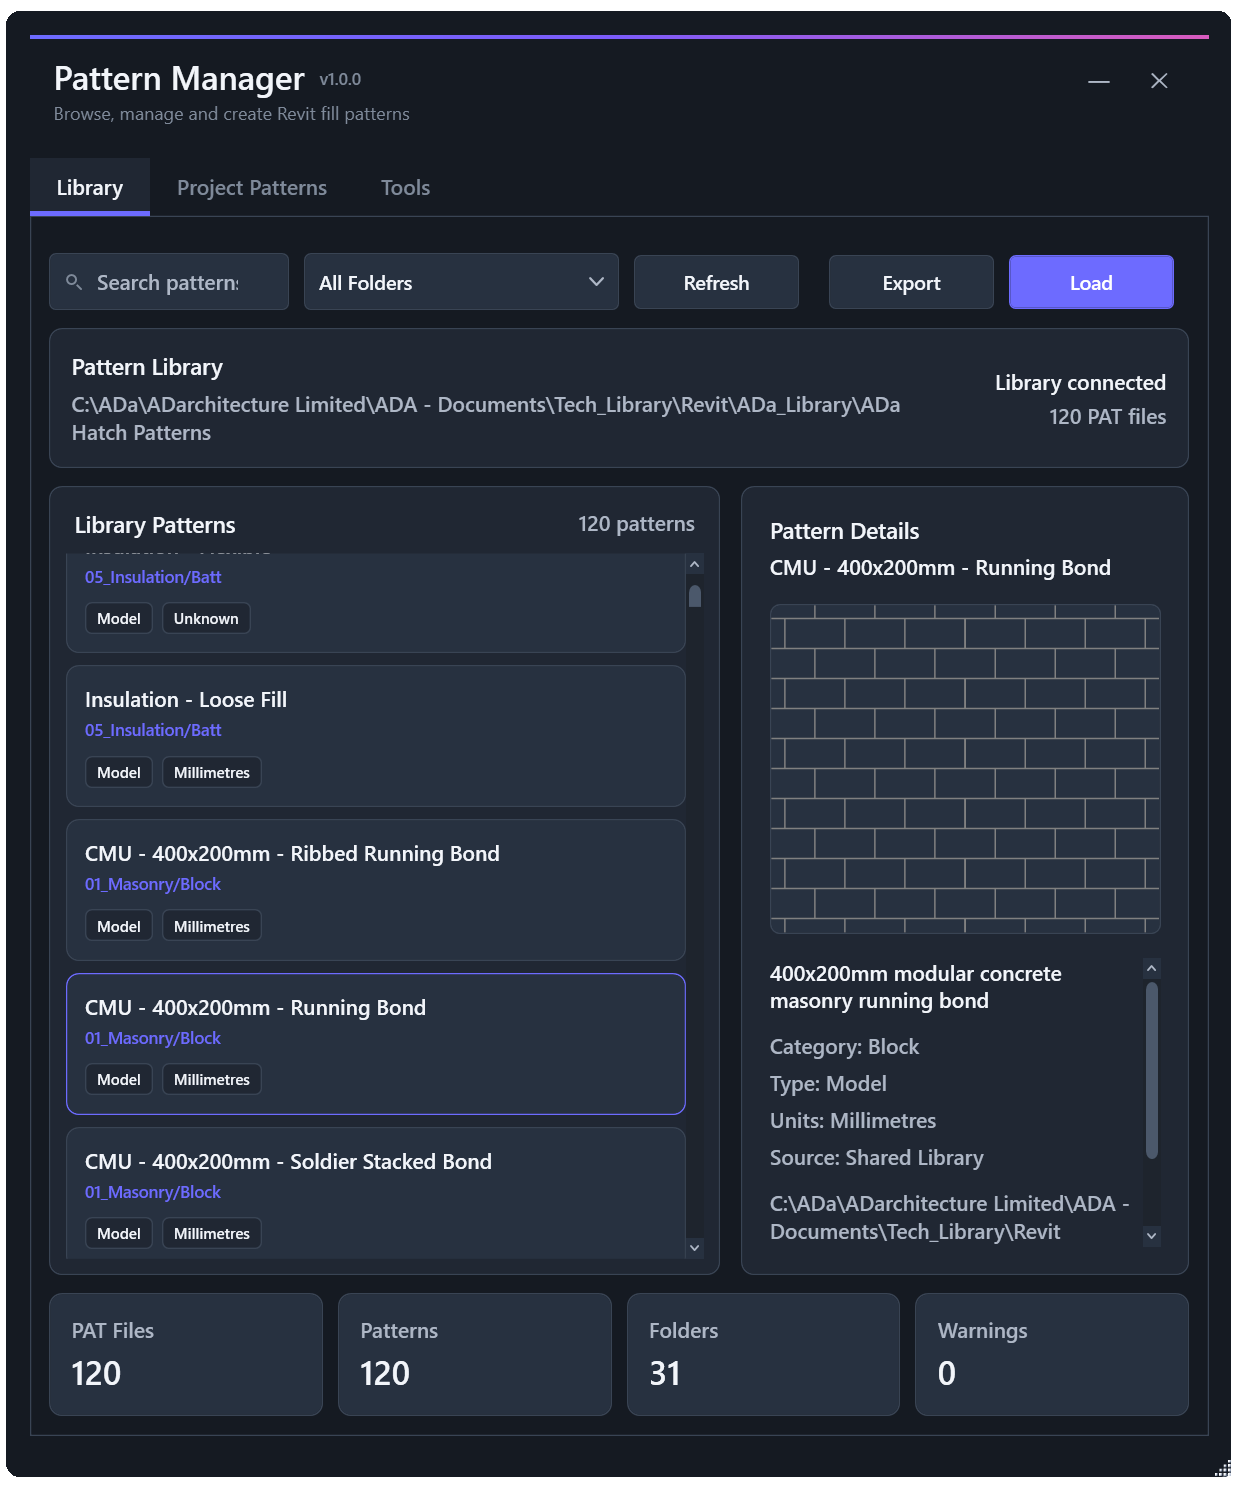
Task: Focus the Search patterns input field
Action: (169, 282)
